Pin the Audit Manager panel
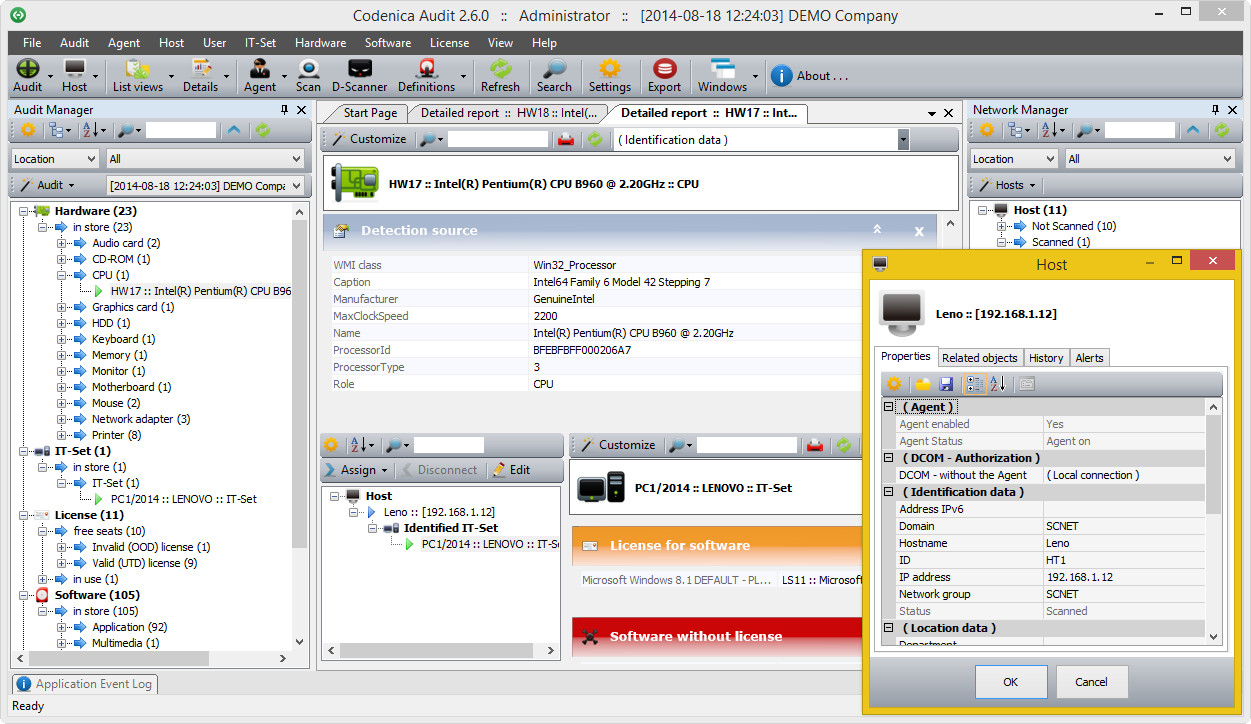Image resolution: width=1251 pixels, height=724 pixels. point(285,110)
